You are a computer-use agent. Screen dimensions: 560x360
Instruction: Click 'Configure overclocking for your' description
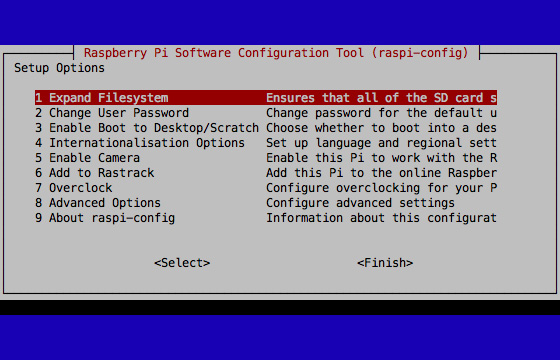coord(374,188)
